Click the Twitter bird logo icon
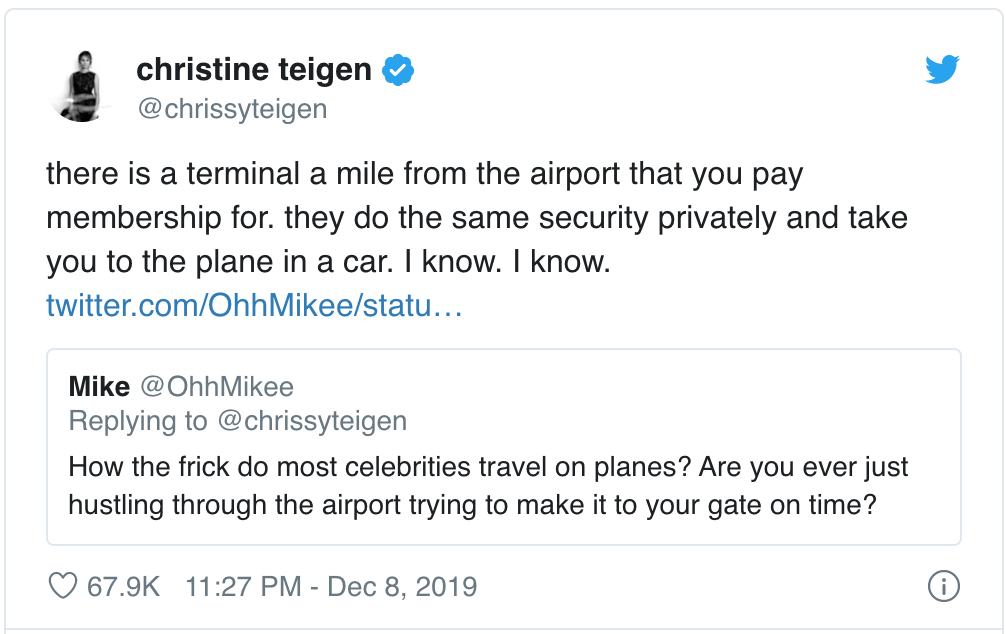The image size is (1006, 634). [x=942, y=69]
